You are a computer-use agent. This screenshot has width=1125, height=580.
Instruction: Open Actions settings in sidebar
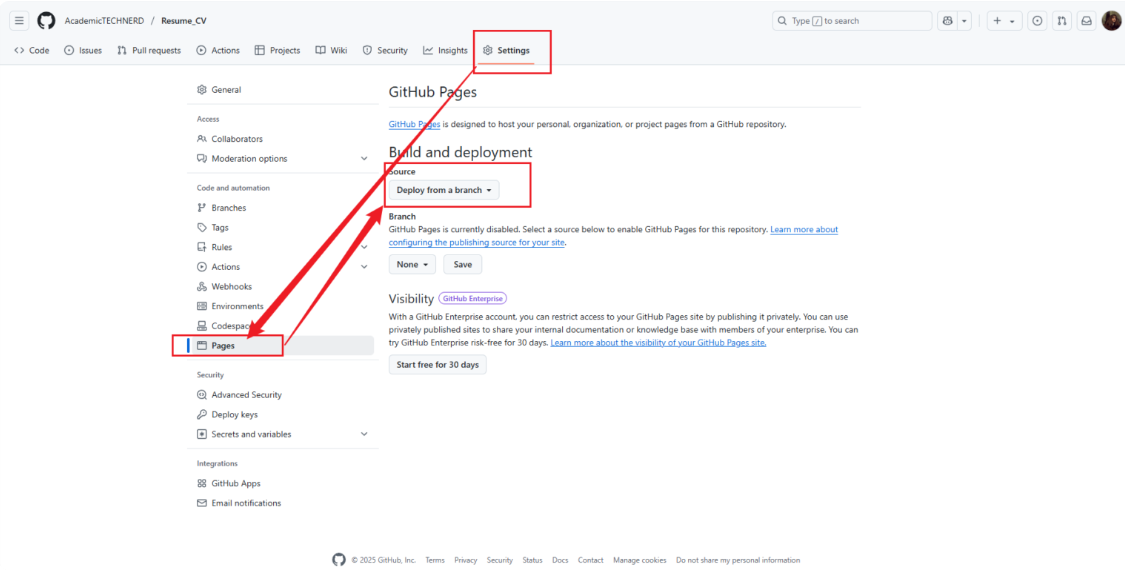click(x=225, y=267)
